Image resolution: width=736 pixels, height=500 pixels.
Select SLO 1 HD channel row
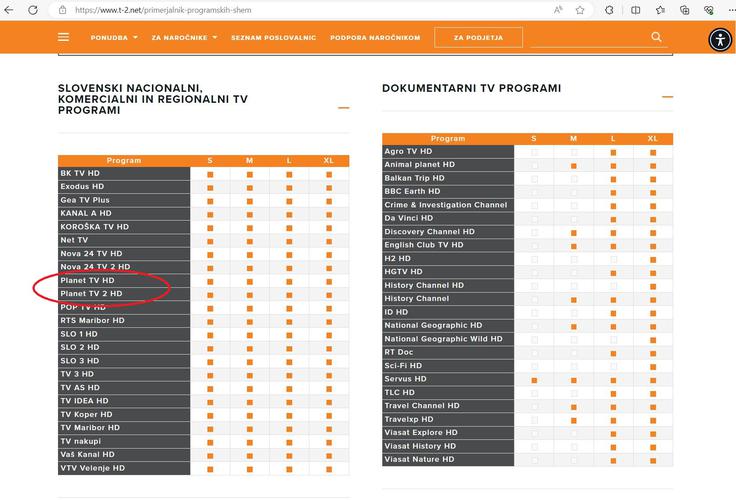[x=203, y=334]
